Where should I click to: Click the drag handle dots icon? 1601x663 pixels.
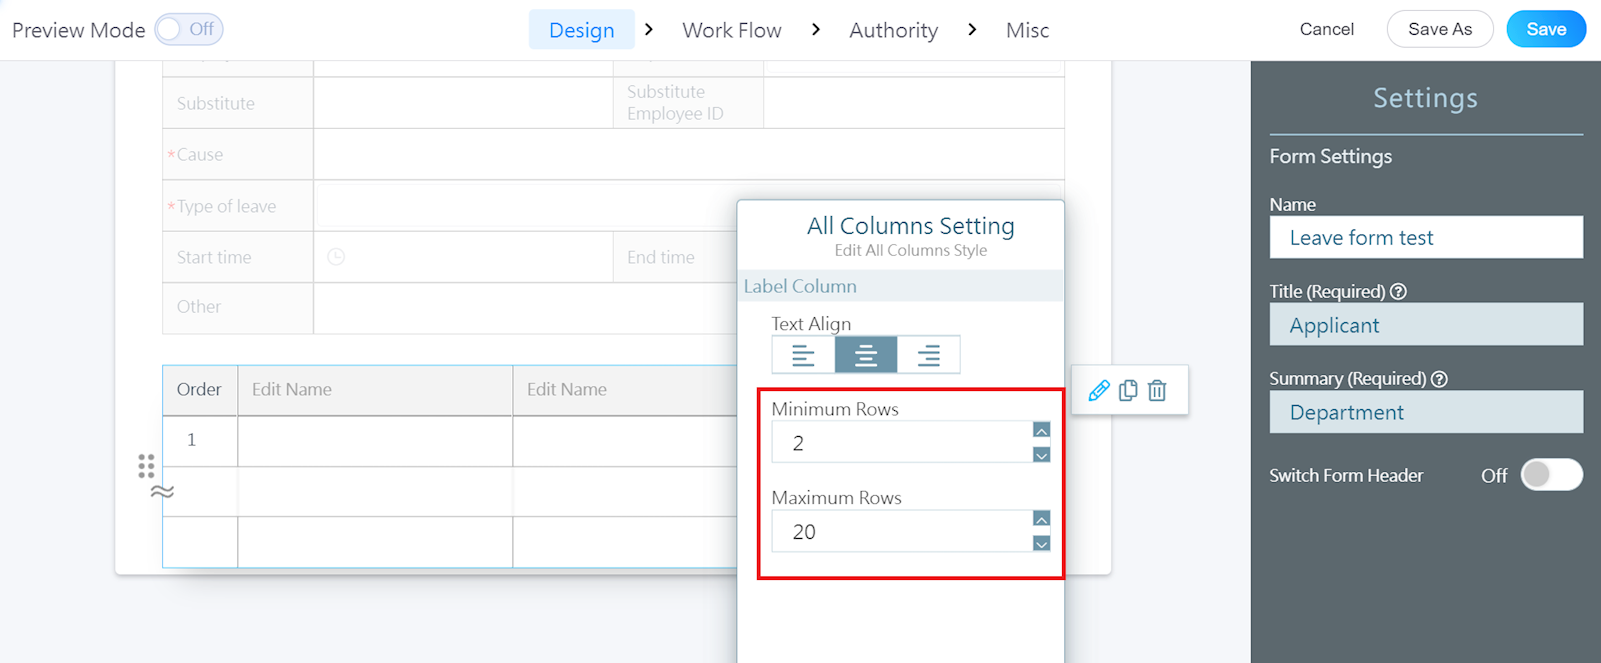[x=146, y=466]
